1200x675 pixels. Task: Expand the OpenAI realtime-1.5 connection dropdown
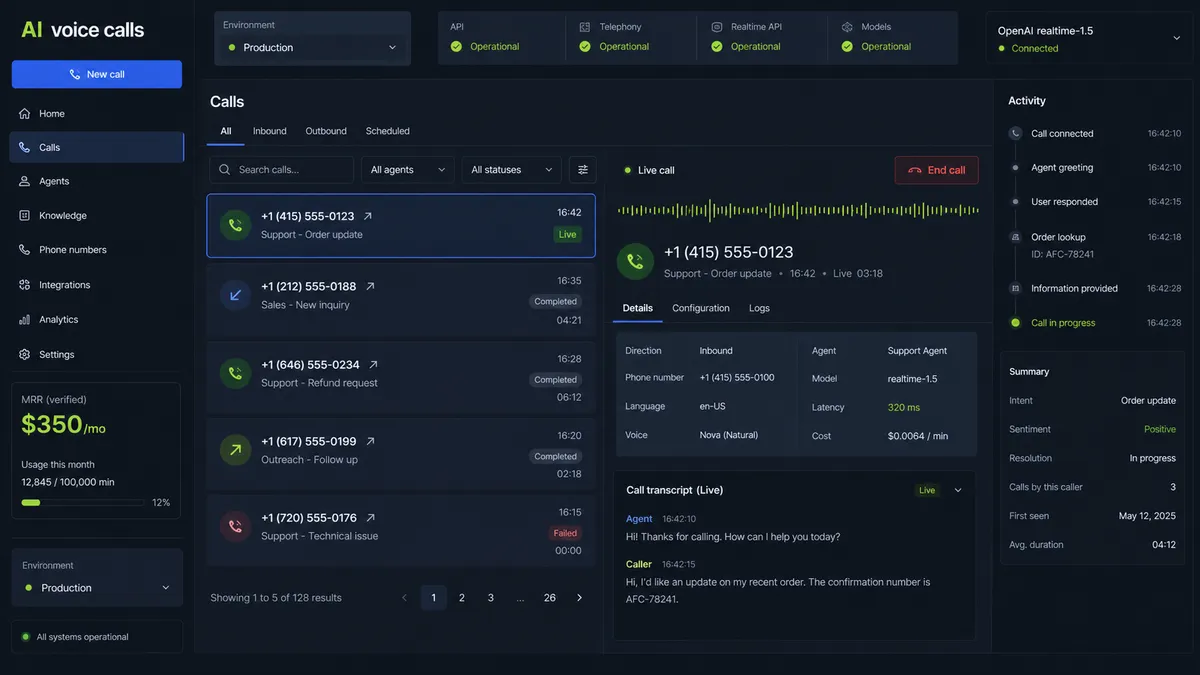(1176, 38)
